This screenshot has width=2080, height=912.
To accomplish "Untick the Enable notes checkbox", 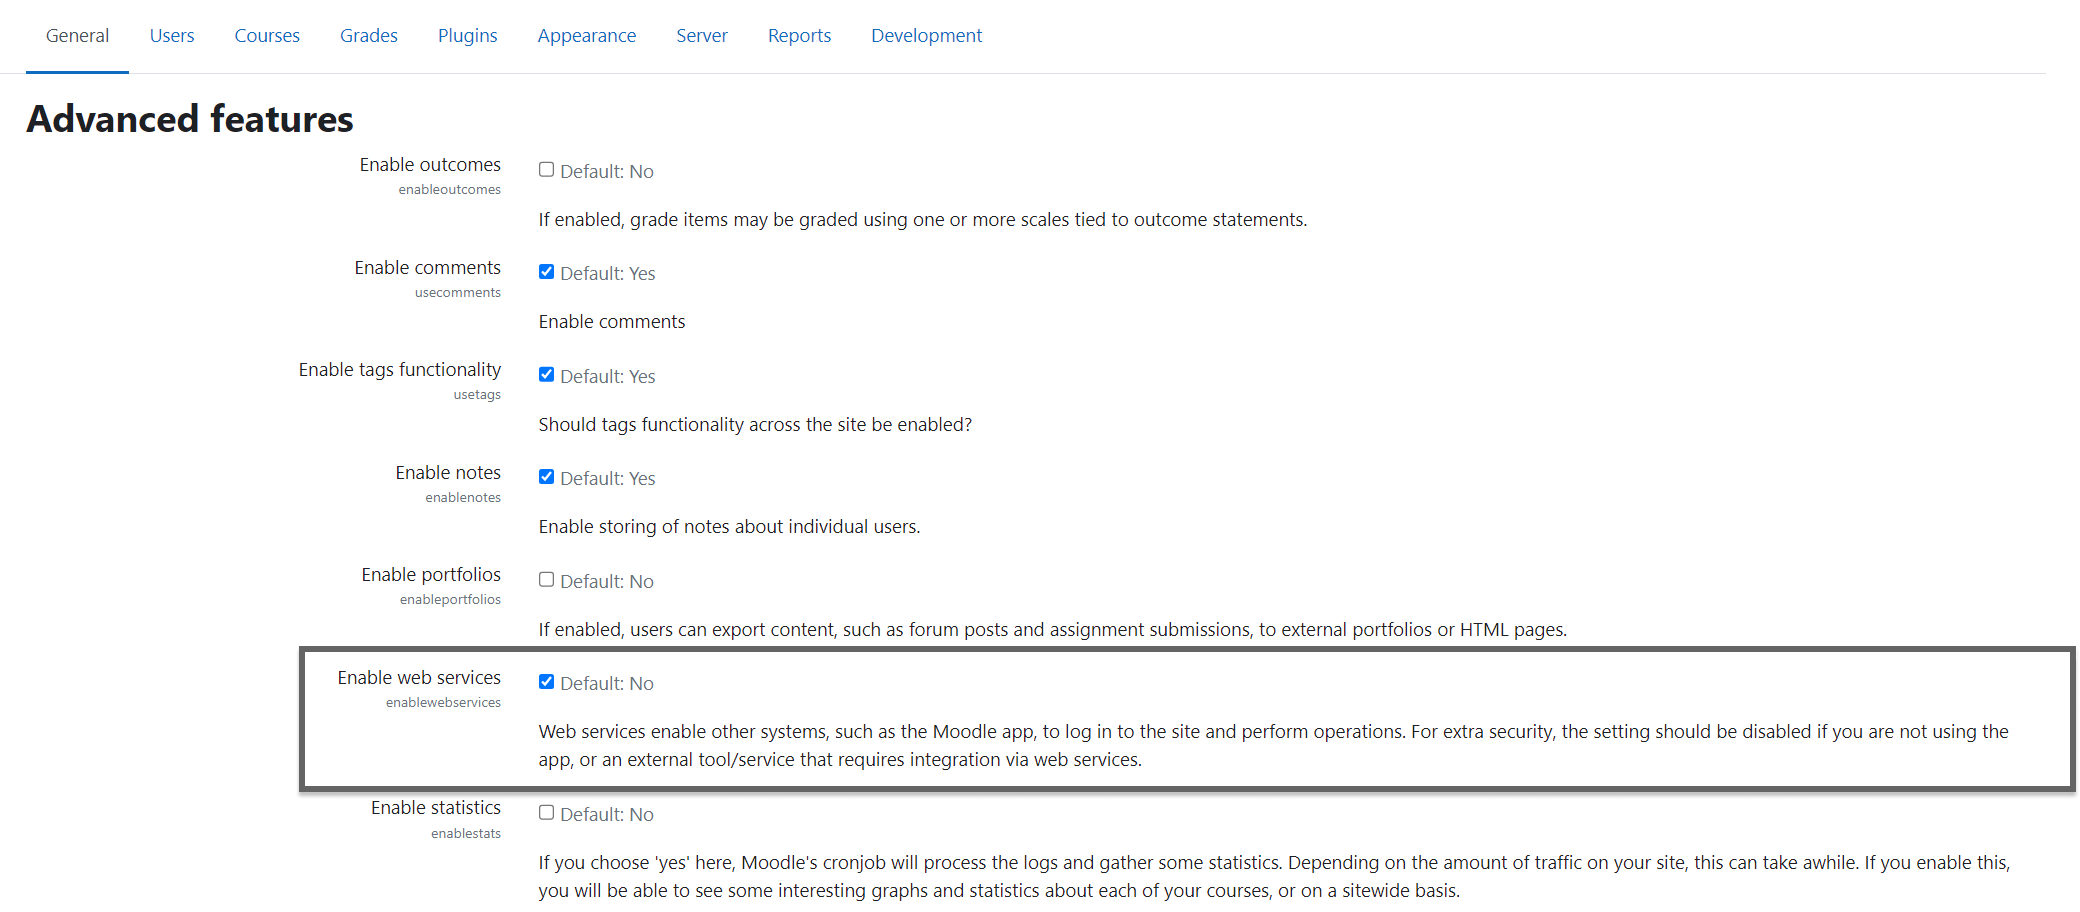I will 547,477.
